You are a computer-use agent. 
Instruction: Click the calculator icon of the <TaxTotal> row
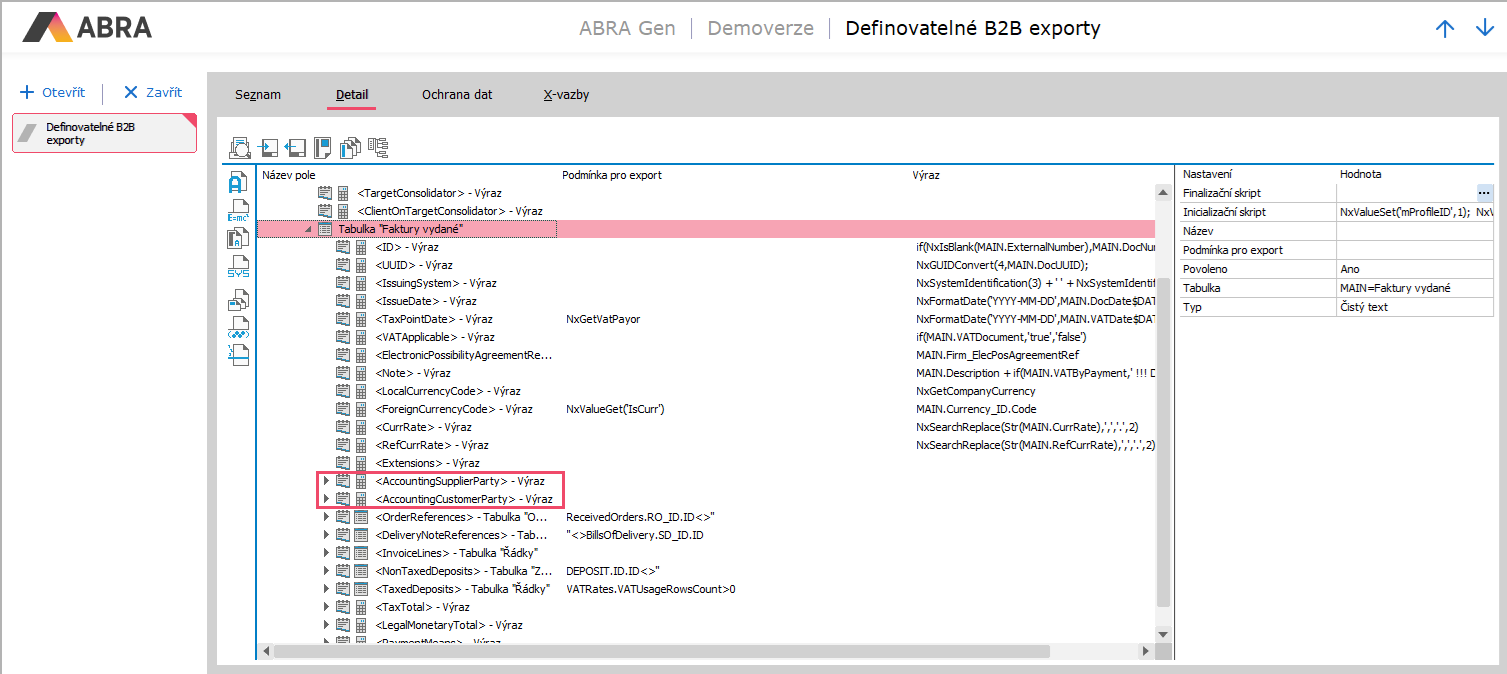[361, 607]
